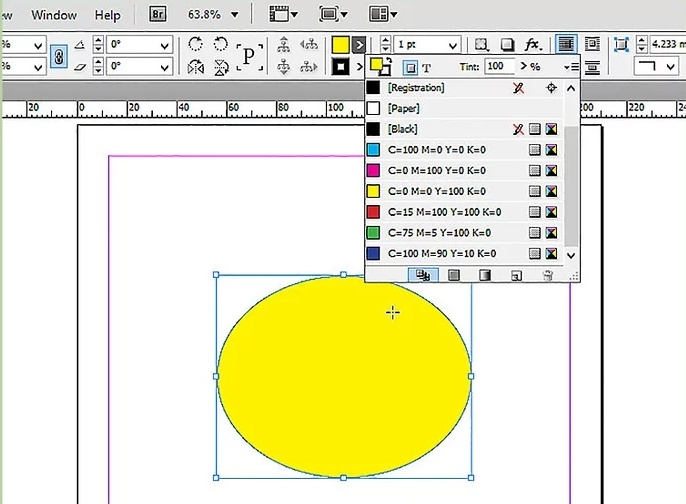Screen dimensions: 686x504
Task: Select the C=0 M=0 Y=100 K=0 yellow swatch
Action: pos(464,191)
